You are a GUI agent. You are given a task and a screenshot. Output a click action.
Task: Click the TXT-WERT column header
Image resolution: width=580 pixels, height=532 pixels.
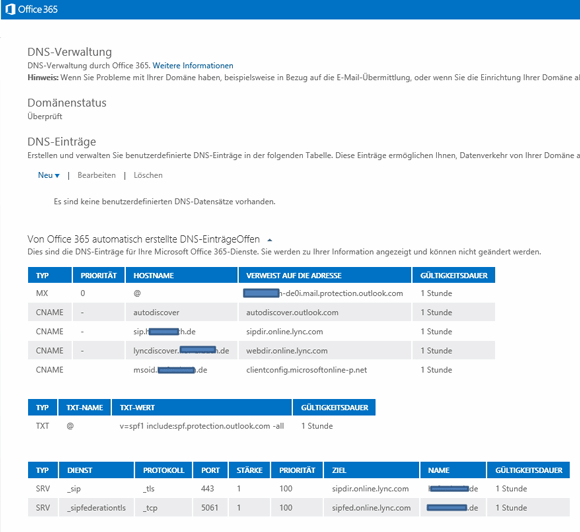click(x=202, y=407)
